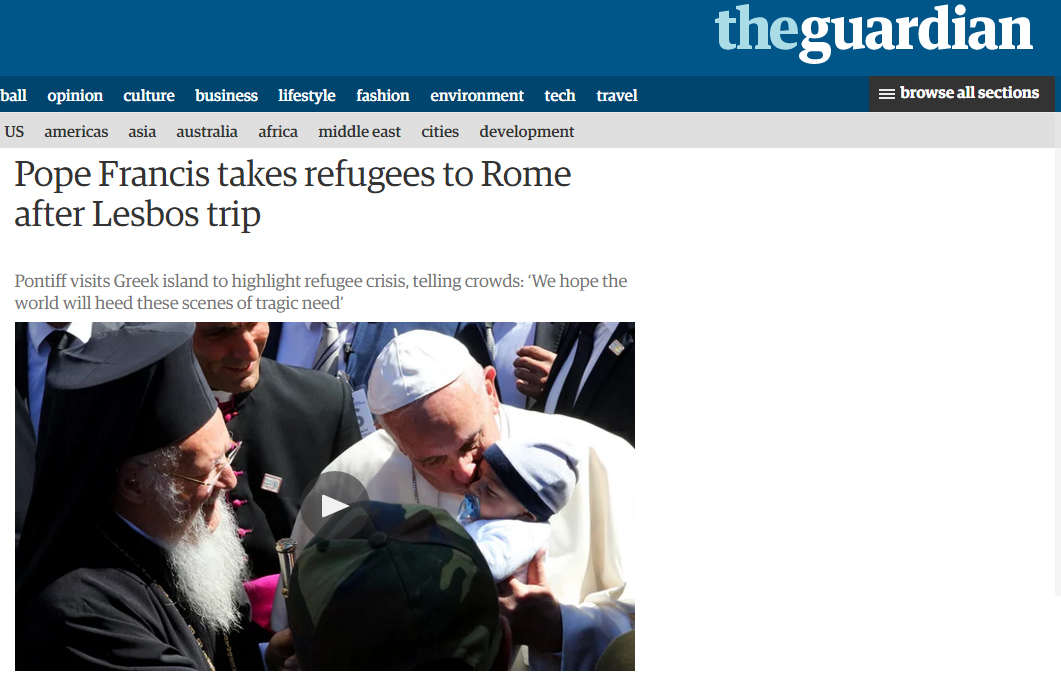This screenshot has height=677, width=1061.
Task: Go to the opinion section
Action: [x=75, y=95]
